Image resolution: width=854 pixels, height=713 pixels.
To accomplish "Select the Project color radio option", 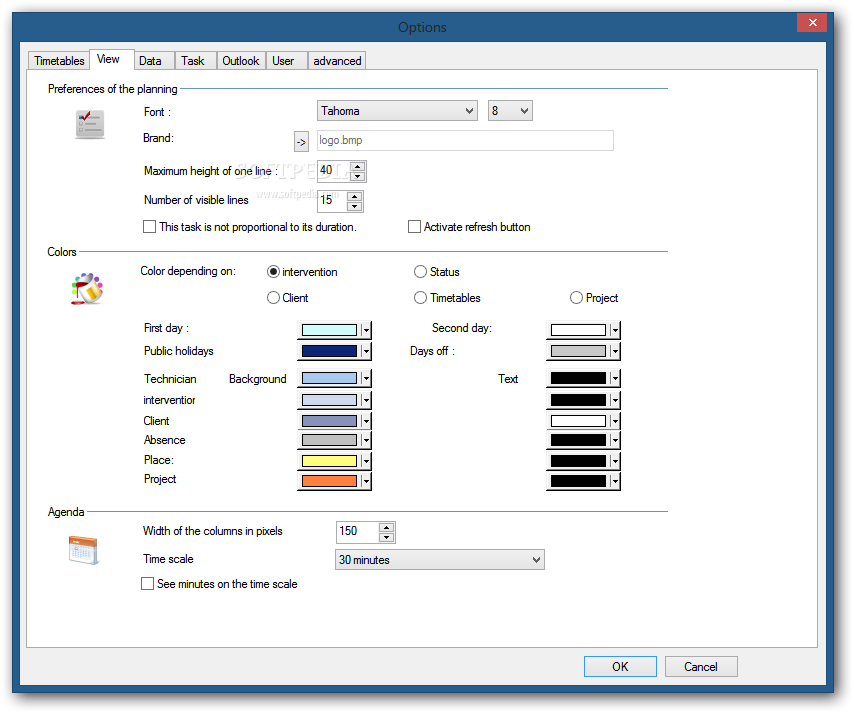I will point(576,298).
